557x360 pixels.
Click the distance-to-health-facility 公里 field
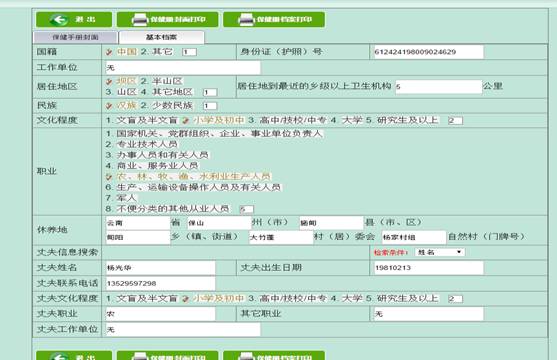point(438,86)
